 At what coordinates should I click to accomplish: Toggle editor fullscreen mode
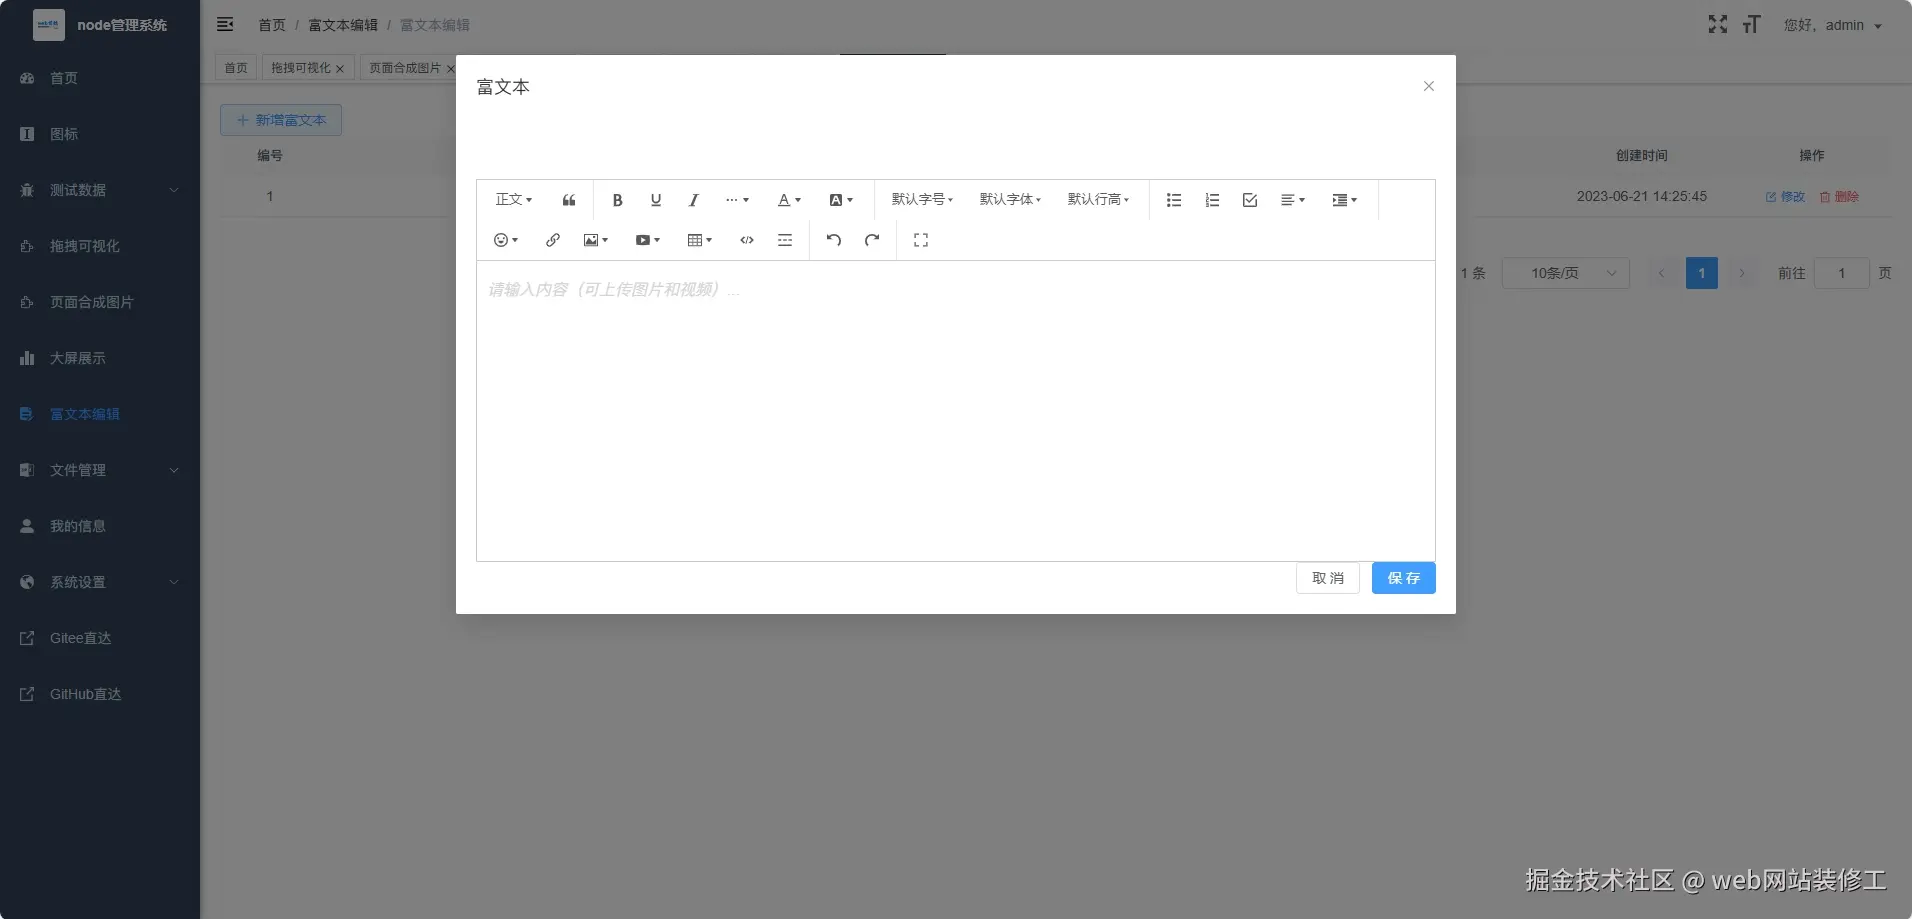click(x=921, y=240)
